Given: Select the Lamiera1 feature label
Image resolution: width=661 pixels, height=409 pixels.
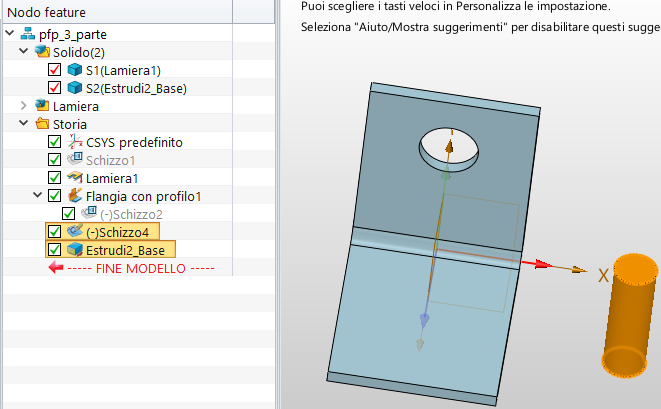Looking at the screenshot, I should pos(112,178).
